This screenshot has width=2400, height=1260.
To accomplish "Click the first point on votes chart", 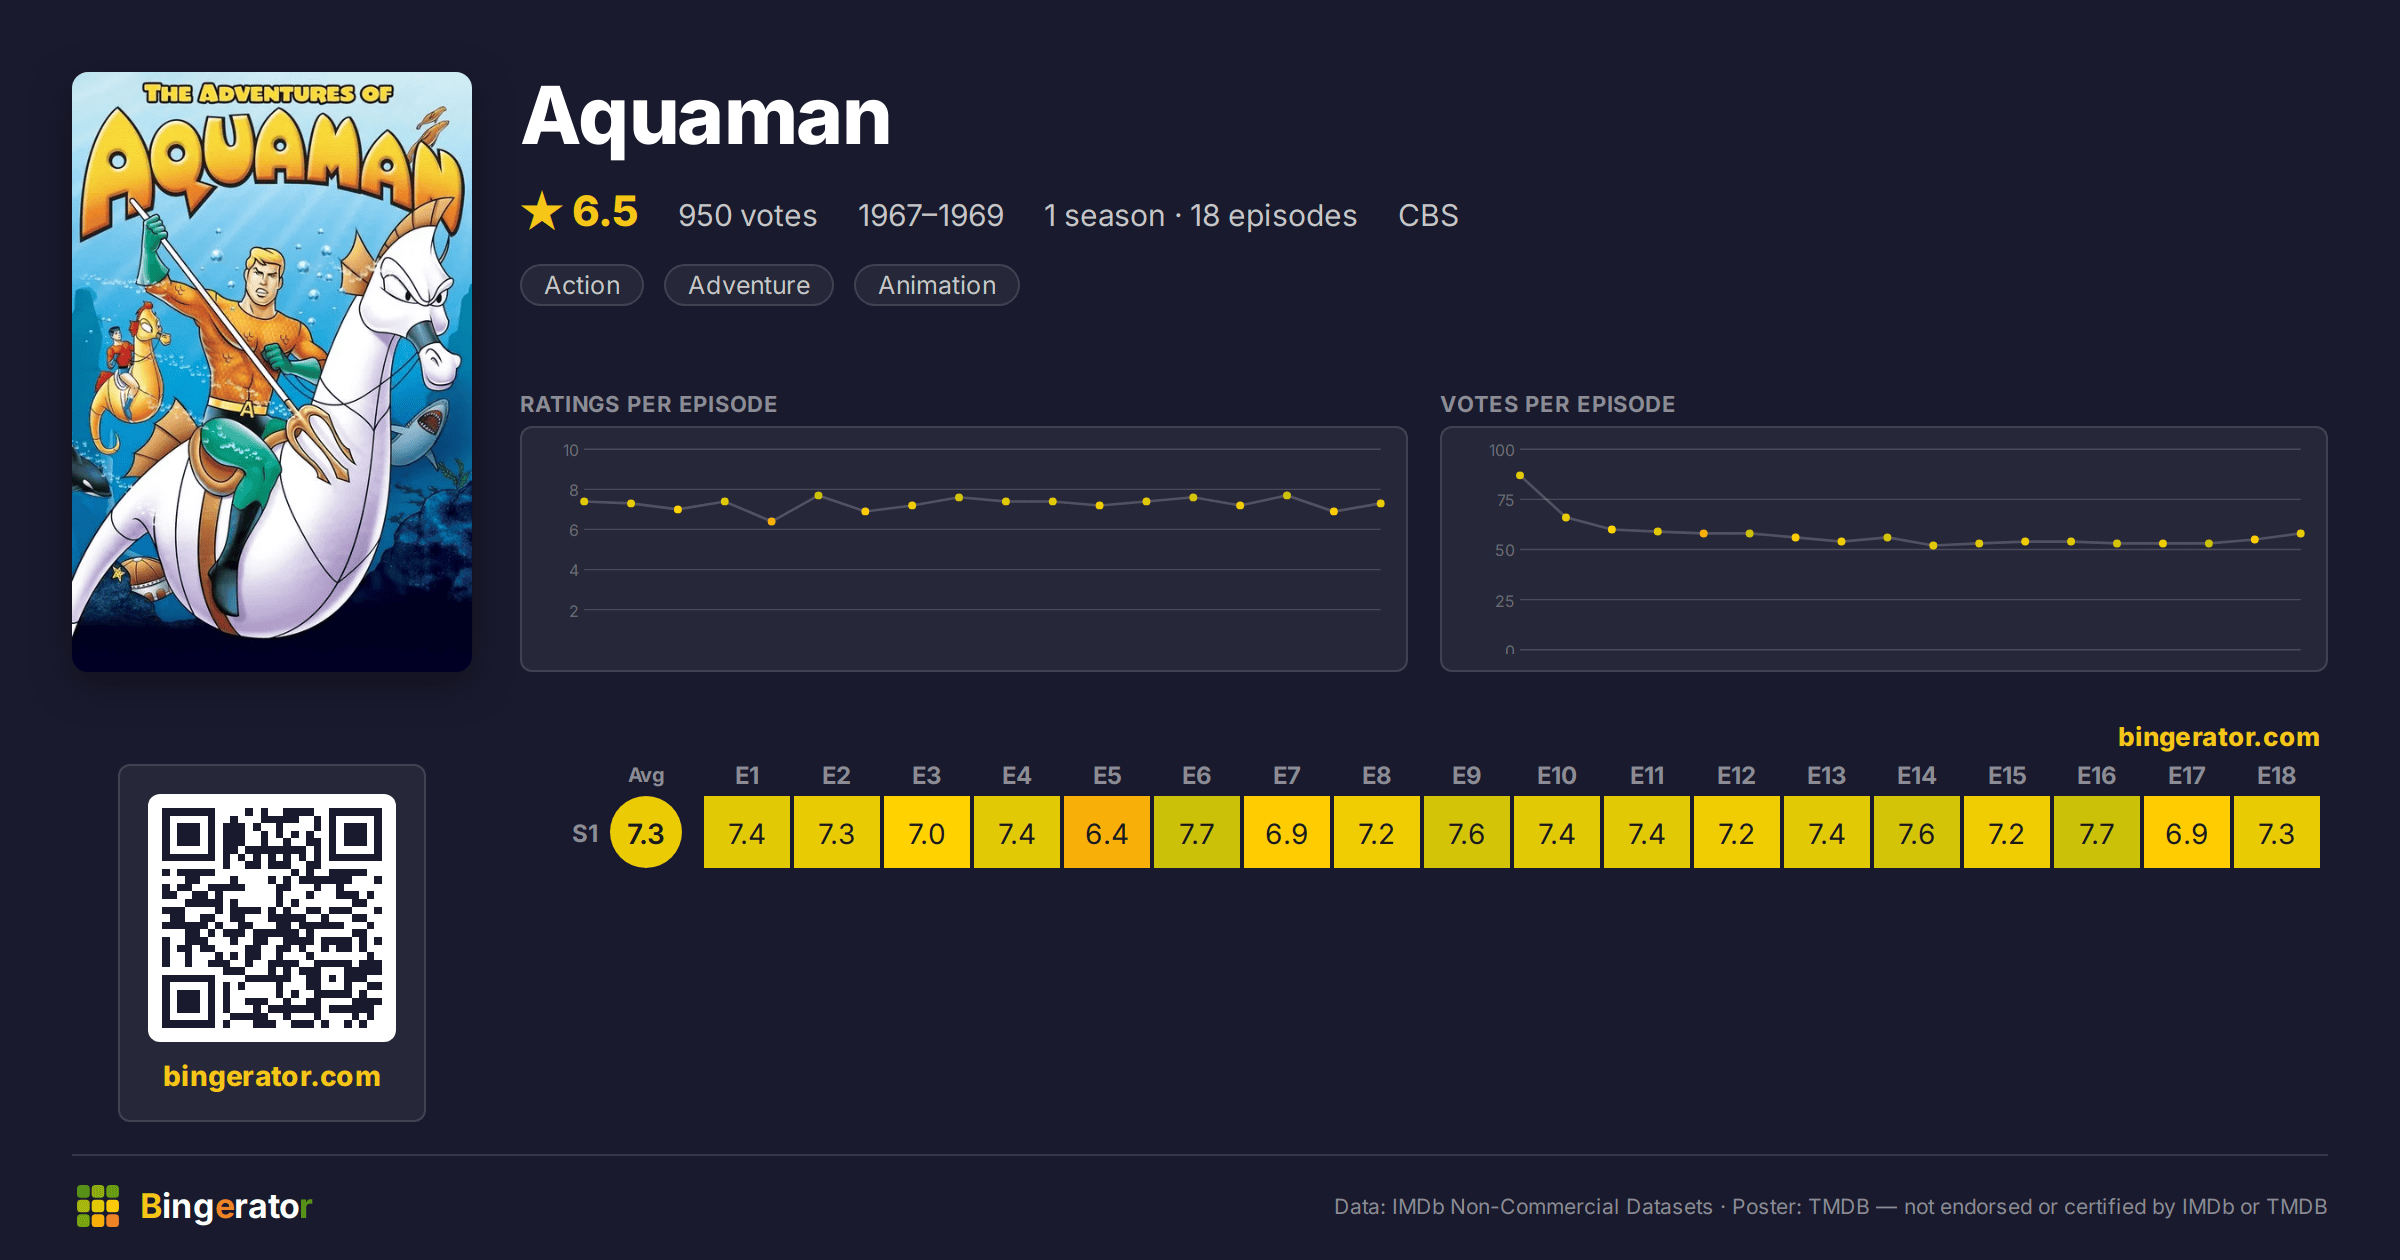I will [1520, 476].
